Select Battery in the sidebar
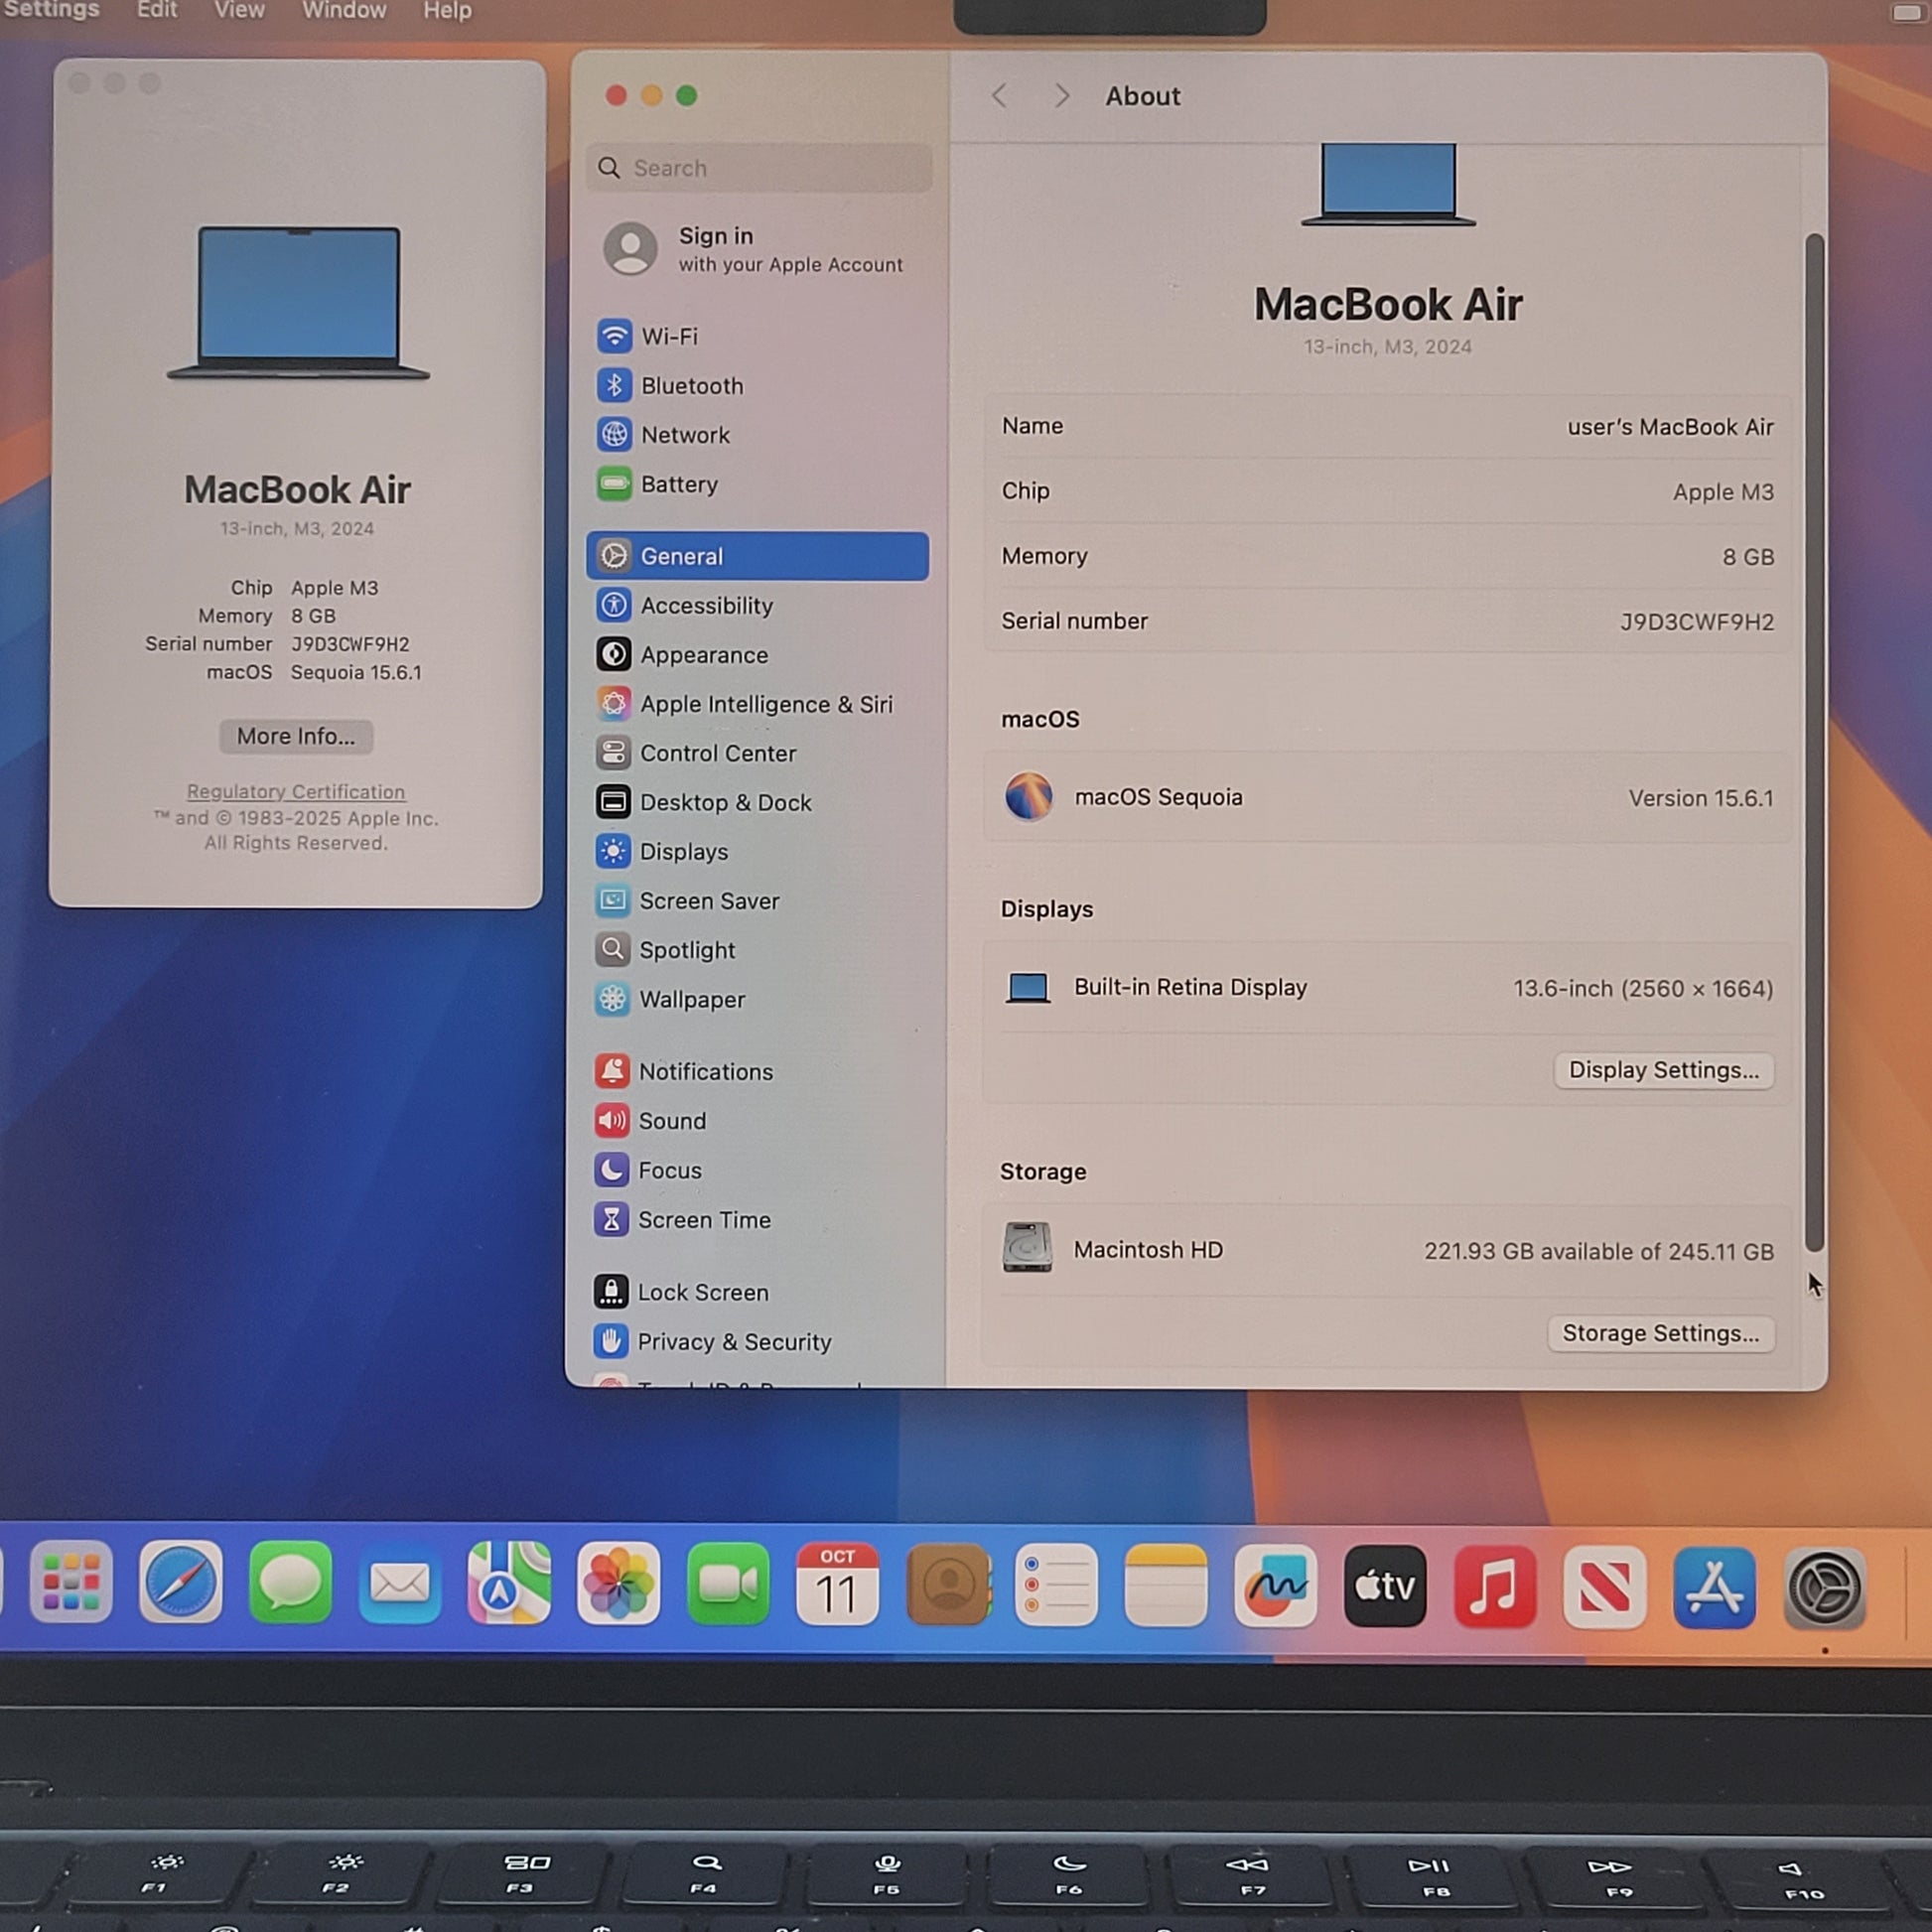Screen dimensions: 1932x1932 (678, 484)
